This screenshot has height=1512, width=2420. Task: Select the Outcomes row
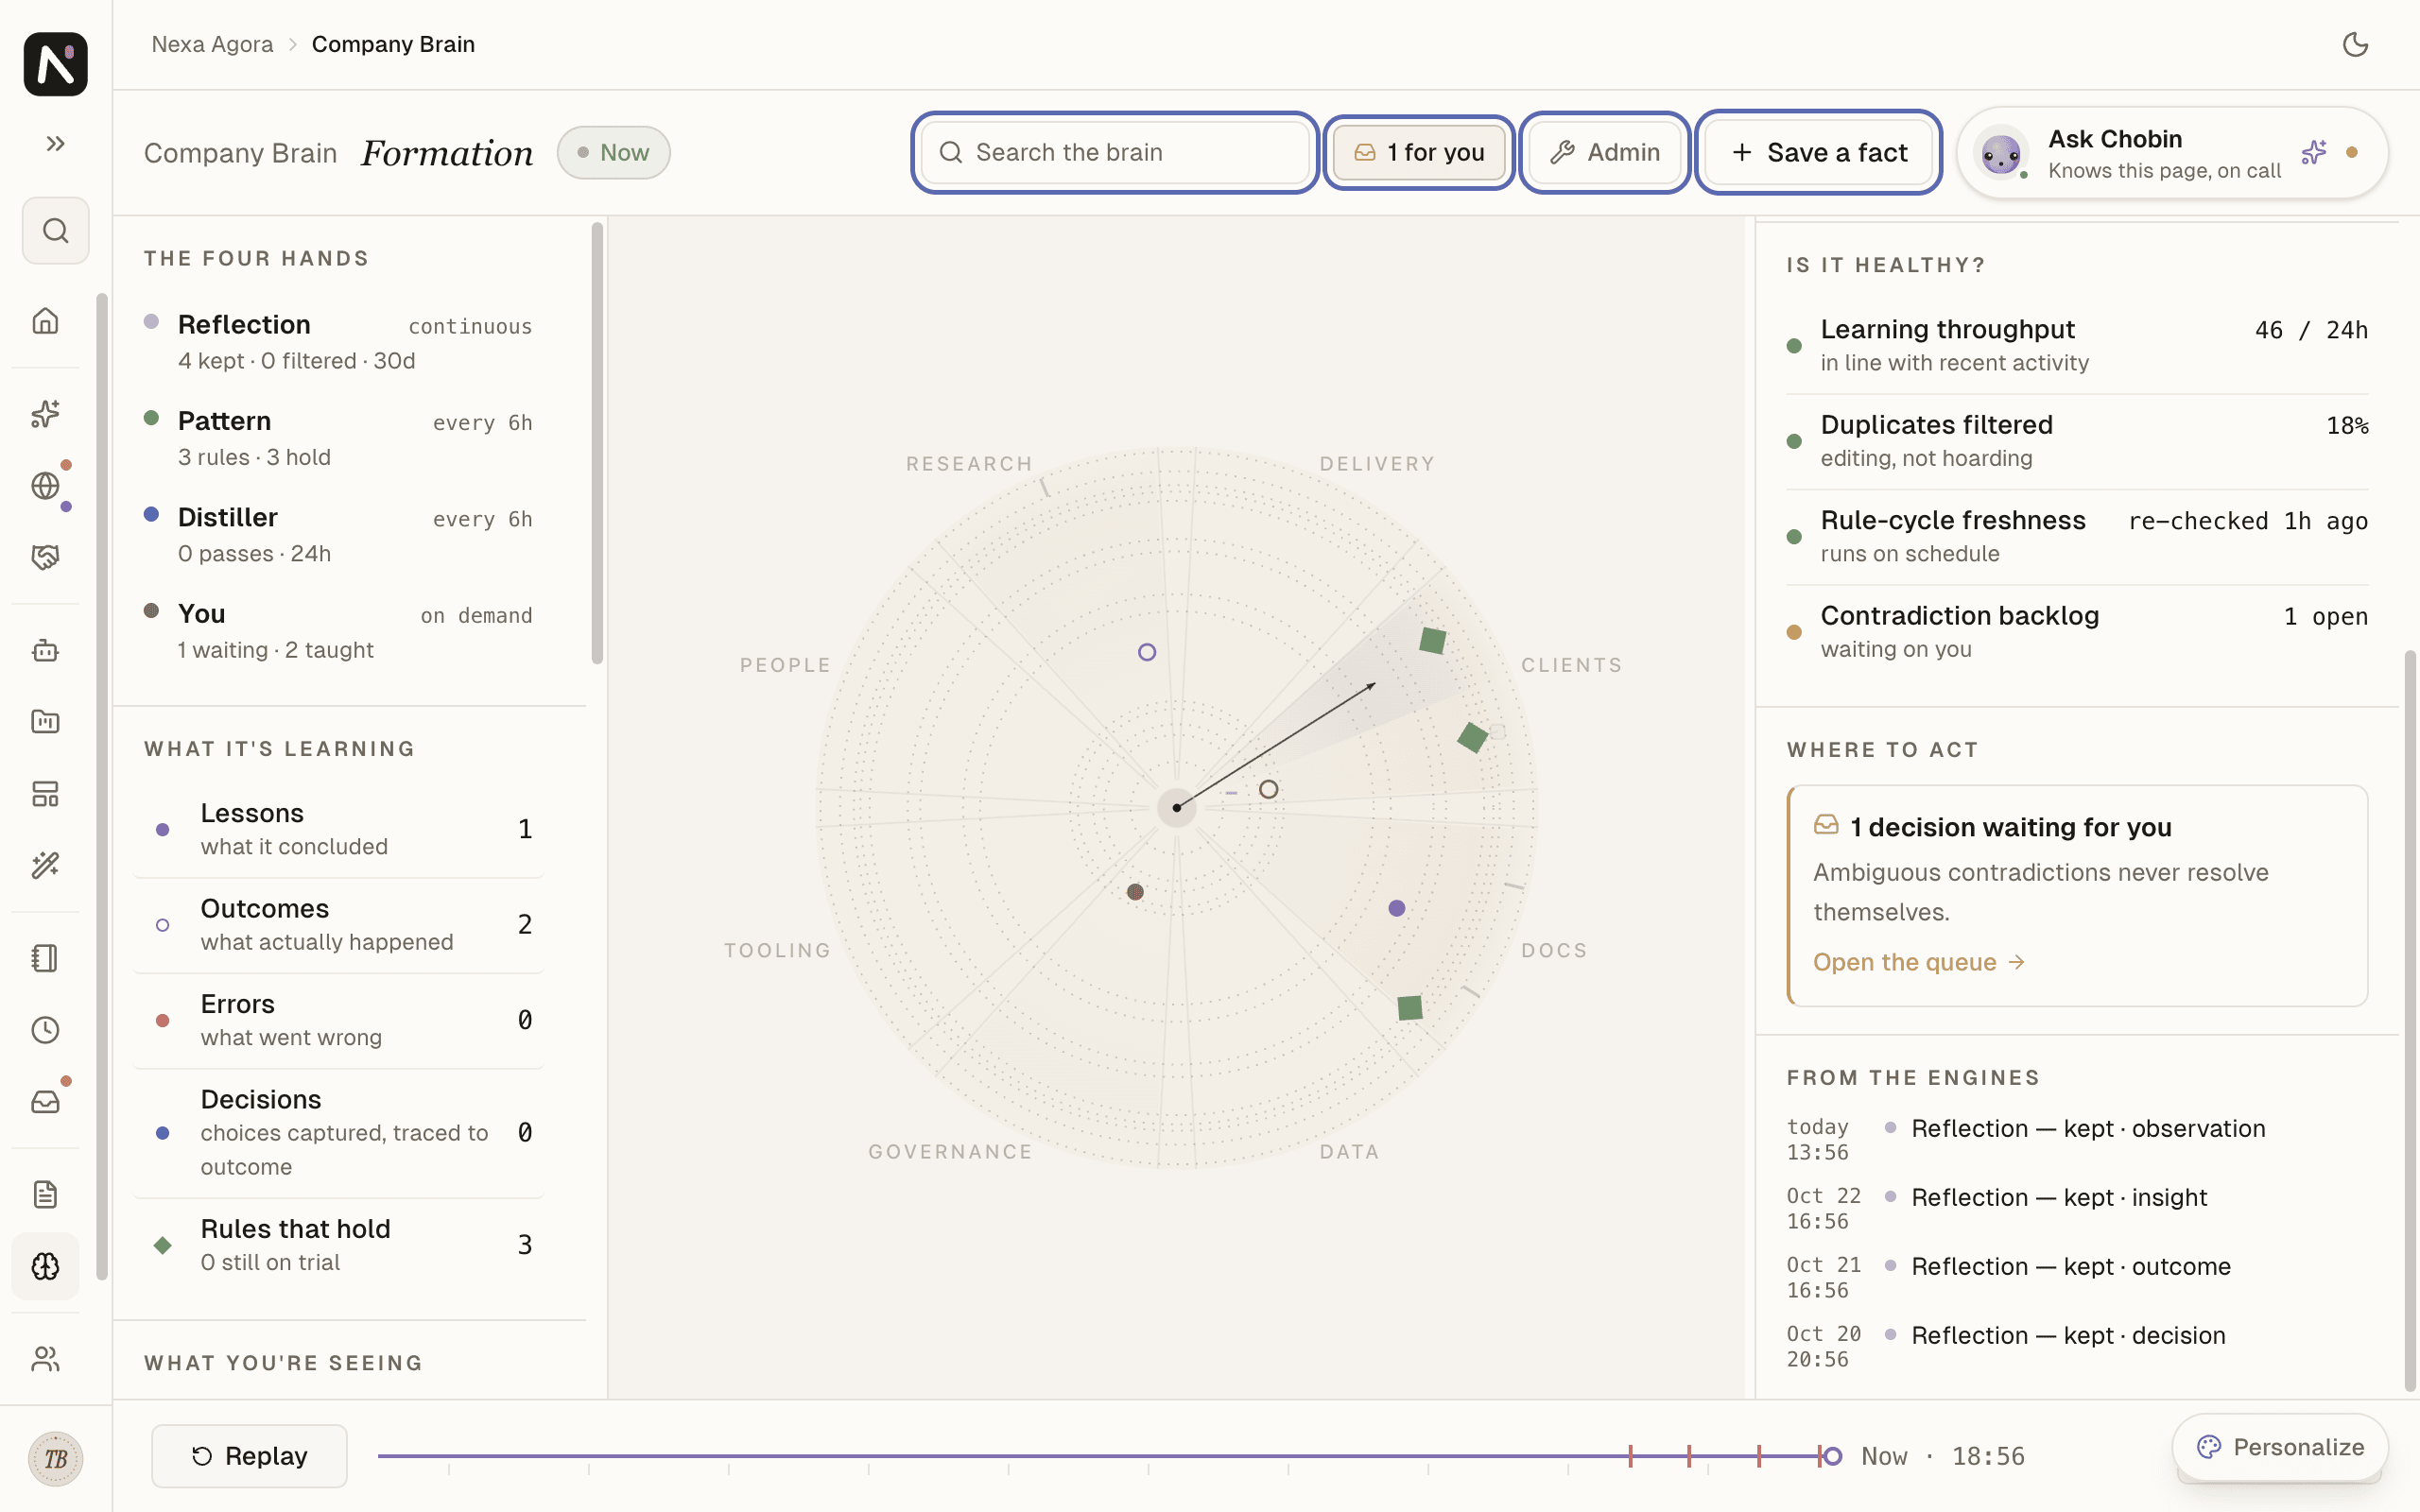point(339,925)
